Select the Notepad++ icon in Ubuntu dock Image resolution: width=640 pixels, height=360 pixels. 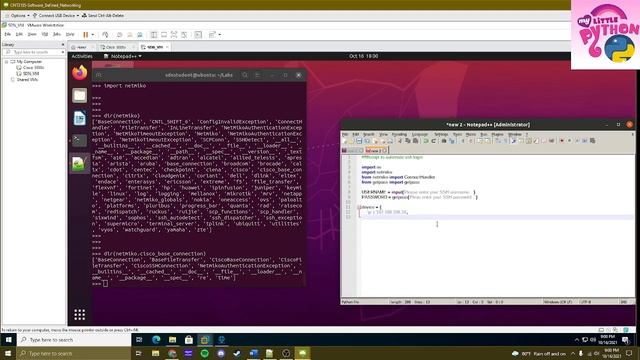pos(79,163)
